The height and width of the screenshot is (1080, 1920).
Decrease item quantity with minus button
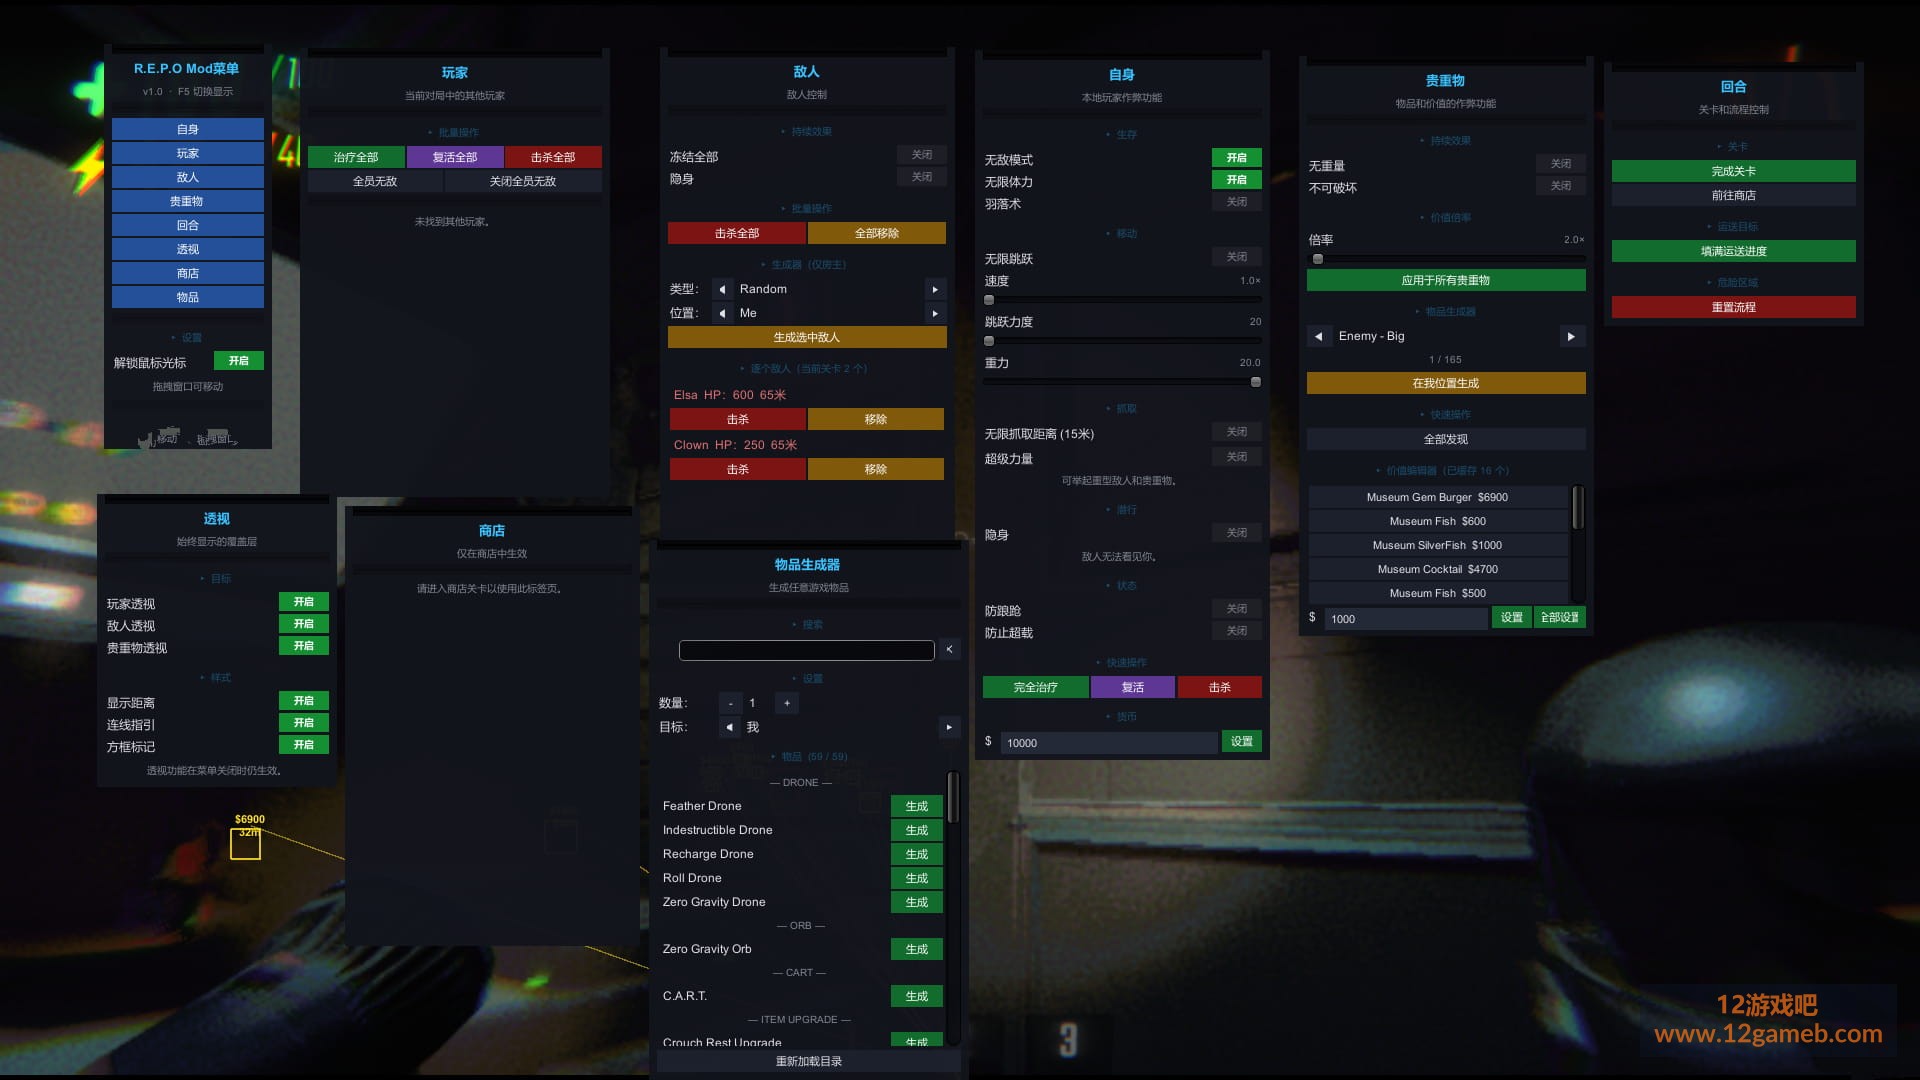(x=730, y=703)
